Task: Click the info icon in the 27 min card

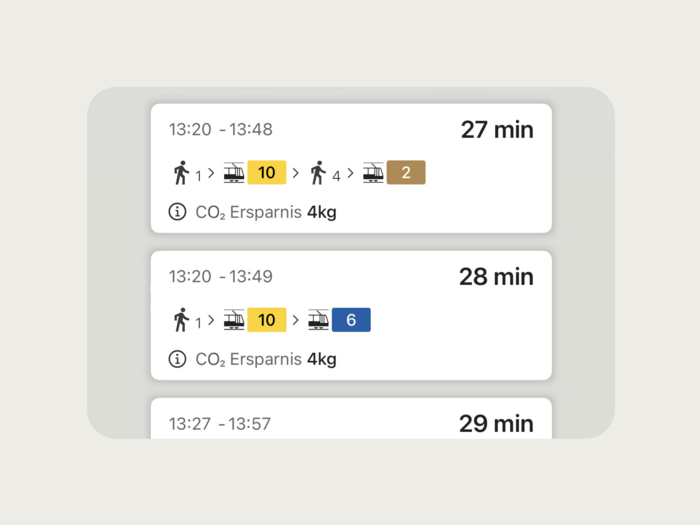Action: (x=177, y=212)
